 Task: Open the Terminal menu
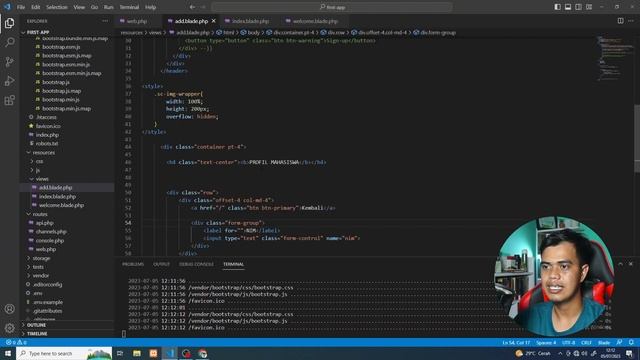point(129,7)
